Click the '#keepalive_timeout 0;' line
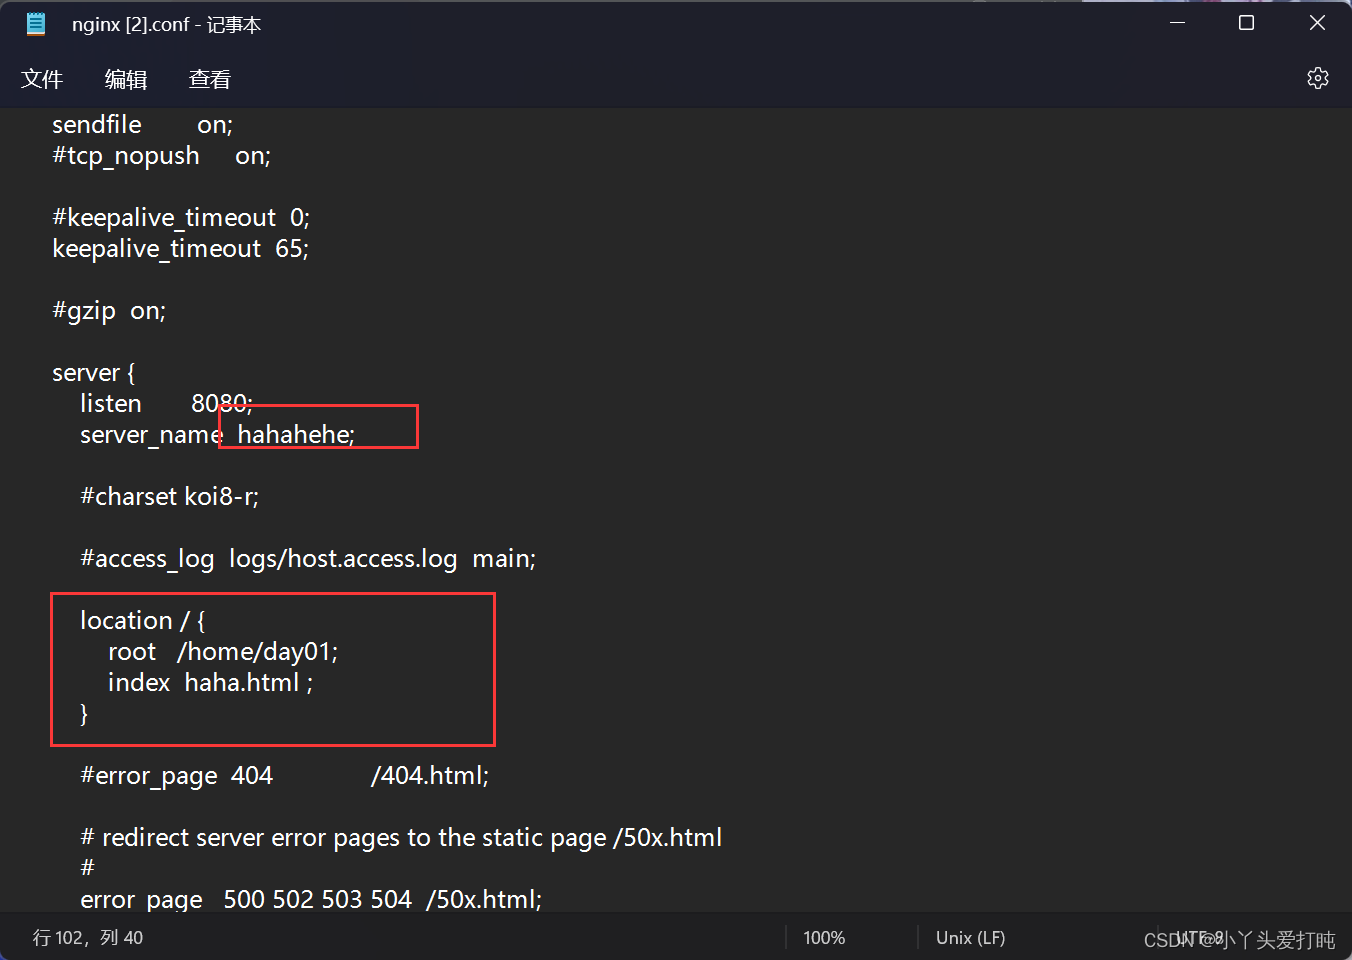 [x=181, y=218]
